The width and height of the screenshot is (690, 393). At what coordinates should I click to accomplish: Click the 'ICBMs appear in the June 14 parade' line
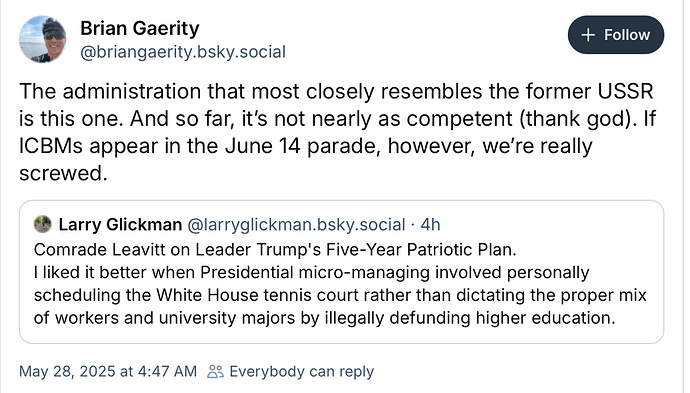[306, 146]
